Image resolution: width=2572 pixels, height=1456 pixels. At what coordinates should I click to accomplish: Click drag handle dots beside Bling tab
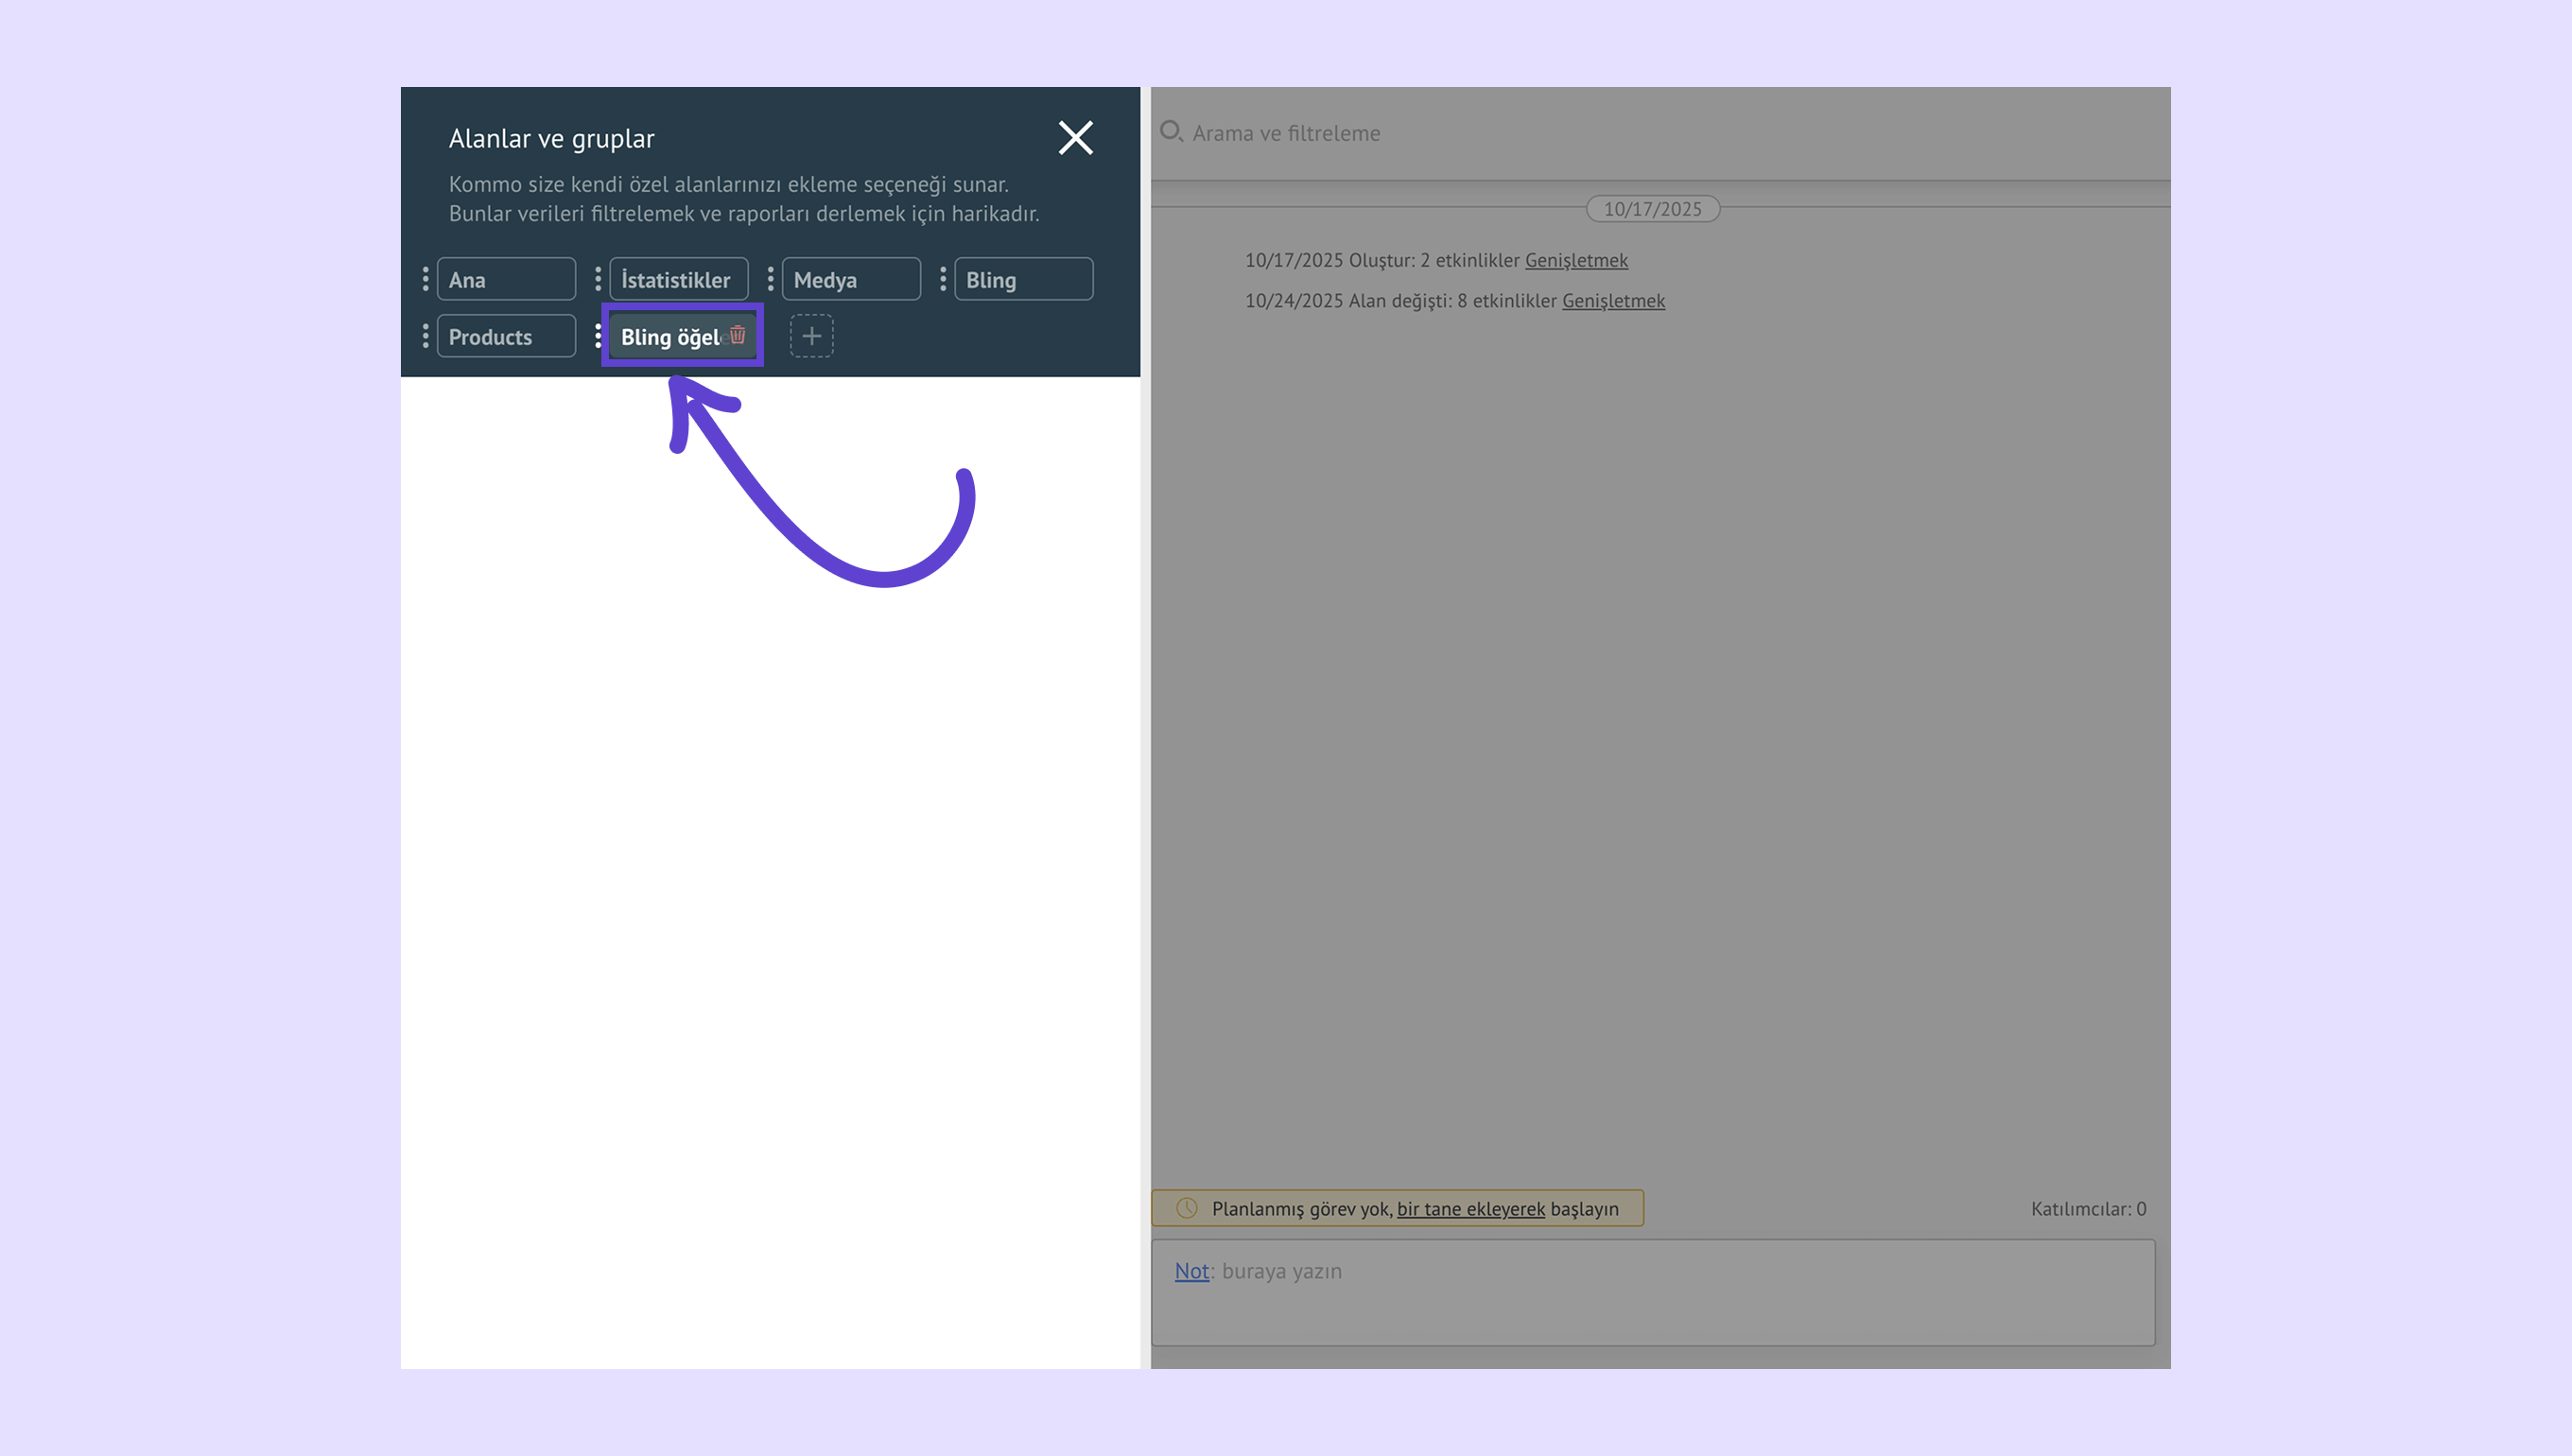(943, 279)
